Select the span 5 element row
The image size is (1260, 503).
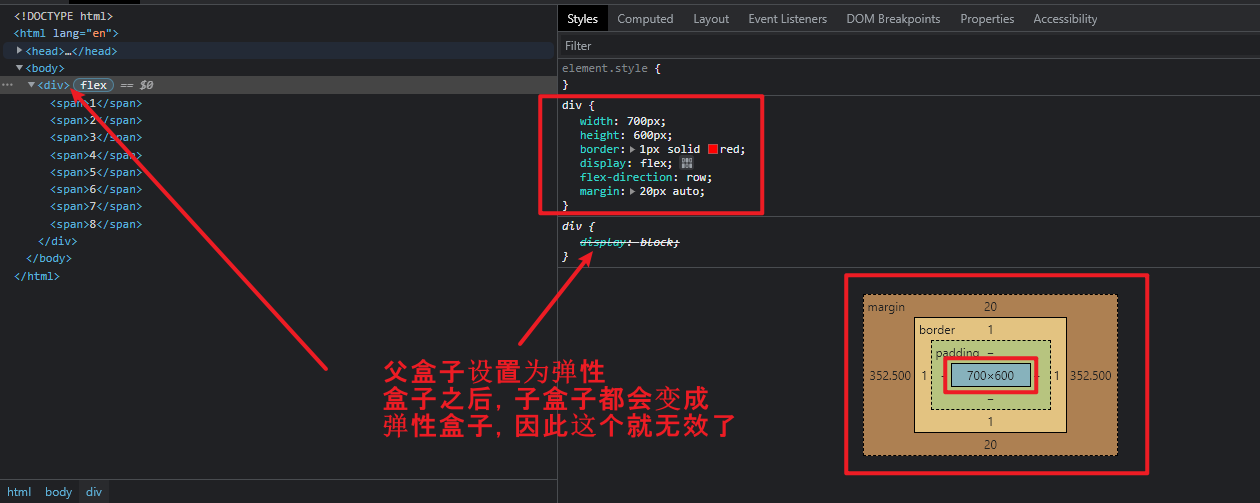96,172
